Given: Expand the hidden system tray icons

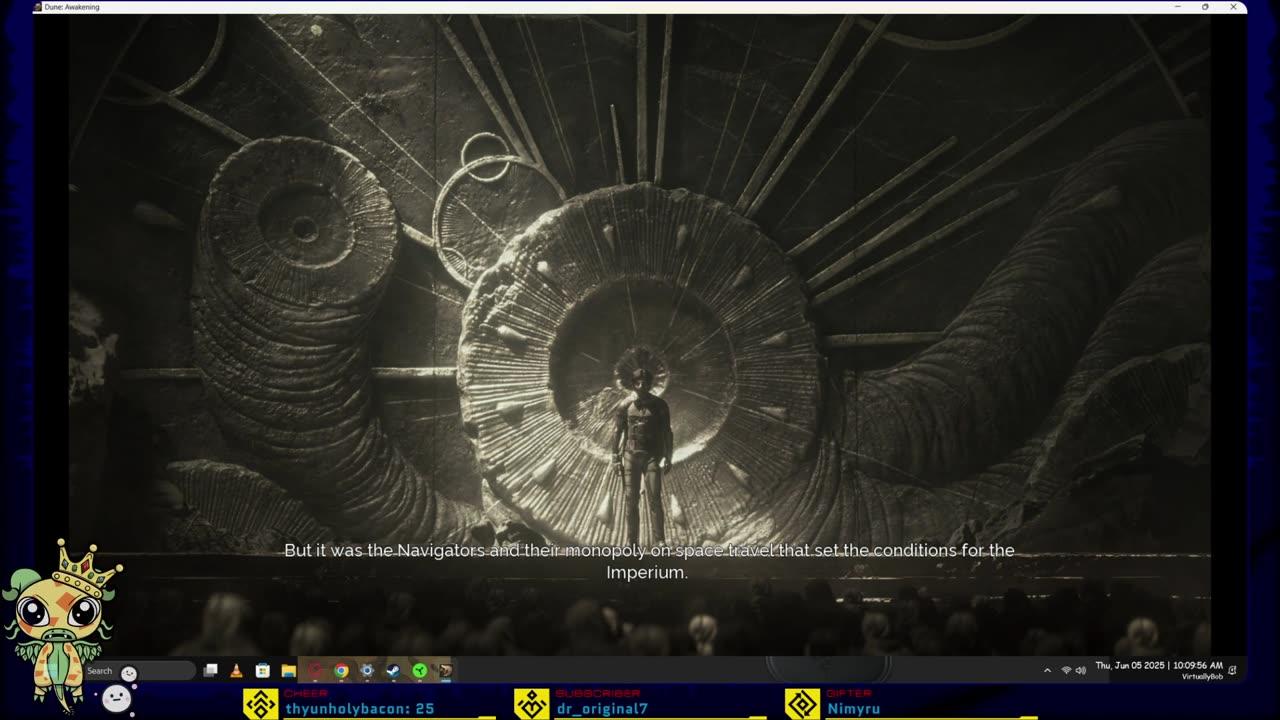Looking at the screenshot, I should point(1047,670).
